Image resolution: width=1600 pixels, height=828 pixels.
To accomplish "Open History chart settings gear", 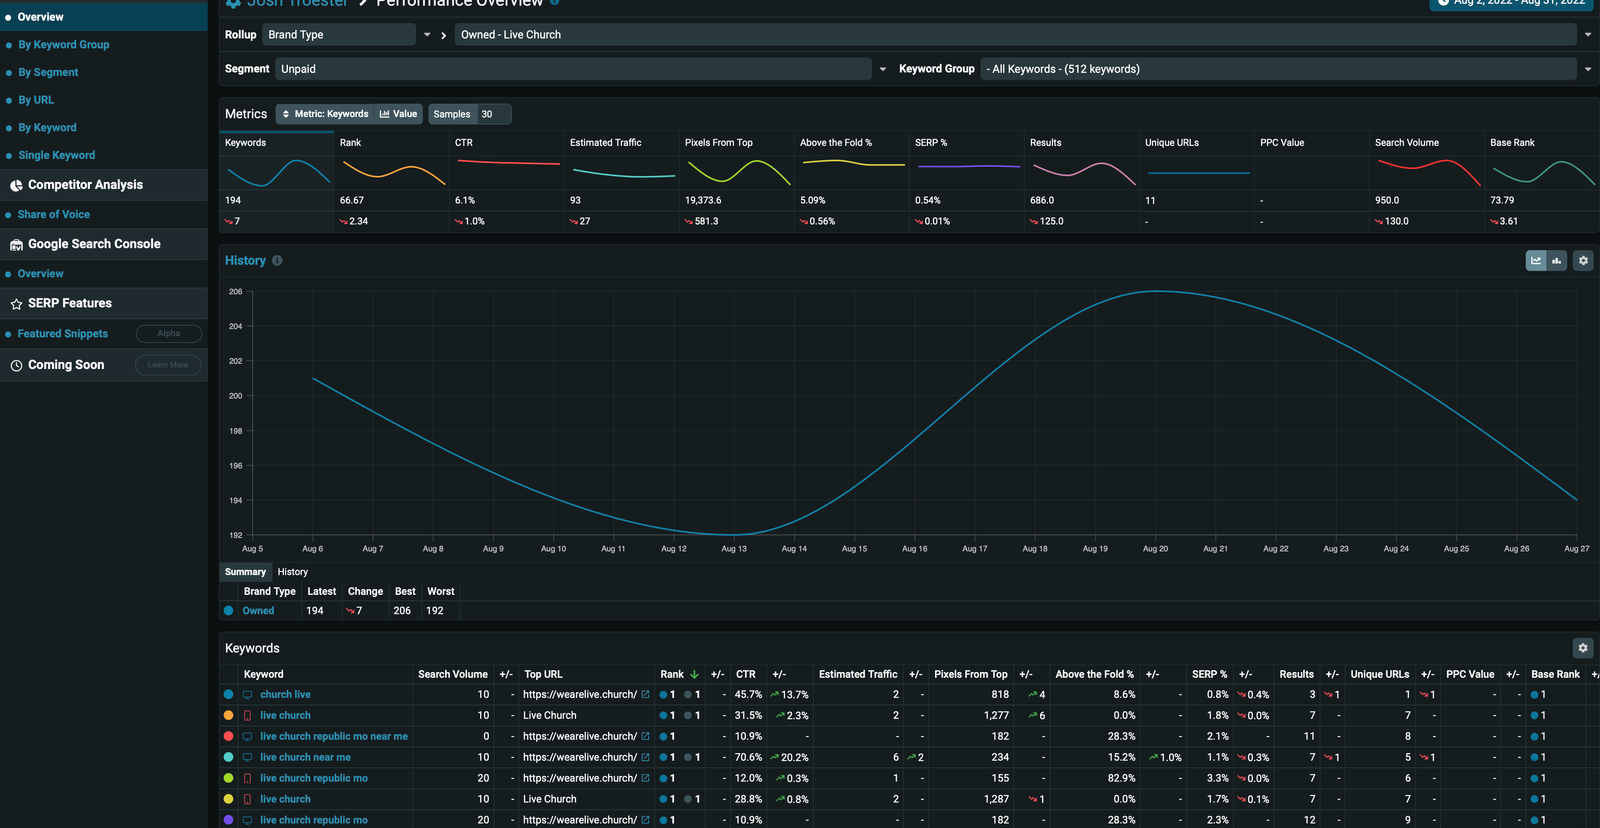I will coord(1583,261).
